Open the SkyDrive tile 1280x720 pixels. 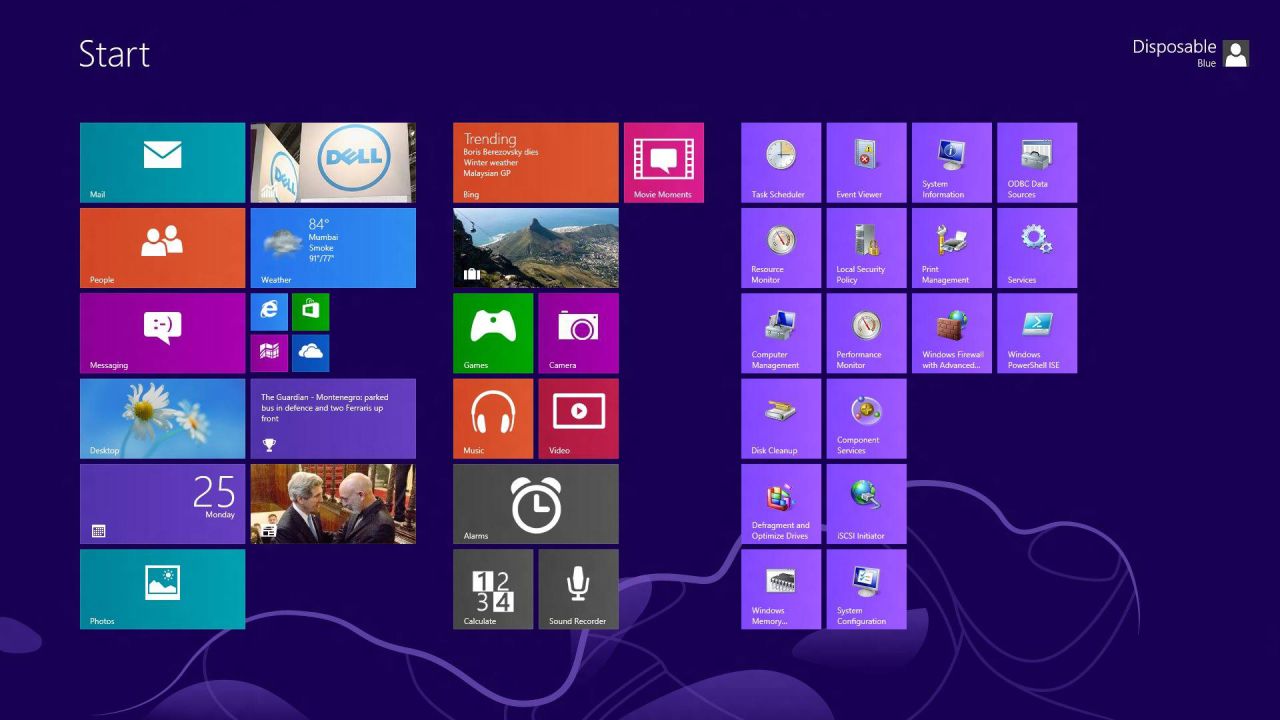pyautogui.click(x=310, y=352)
